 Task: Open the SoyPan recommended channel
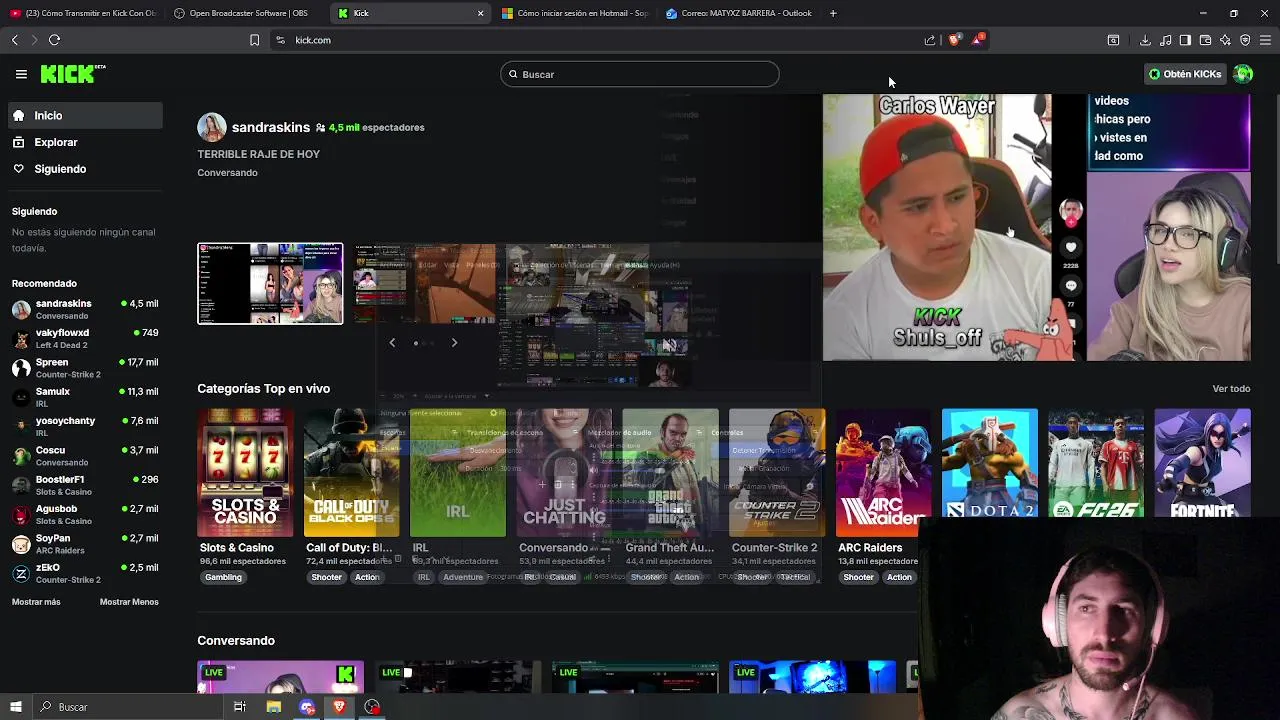[x=84, y=544]
